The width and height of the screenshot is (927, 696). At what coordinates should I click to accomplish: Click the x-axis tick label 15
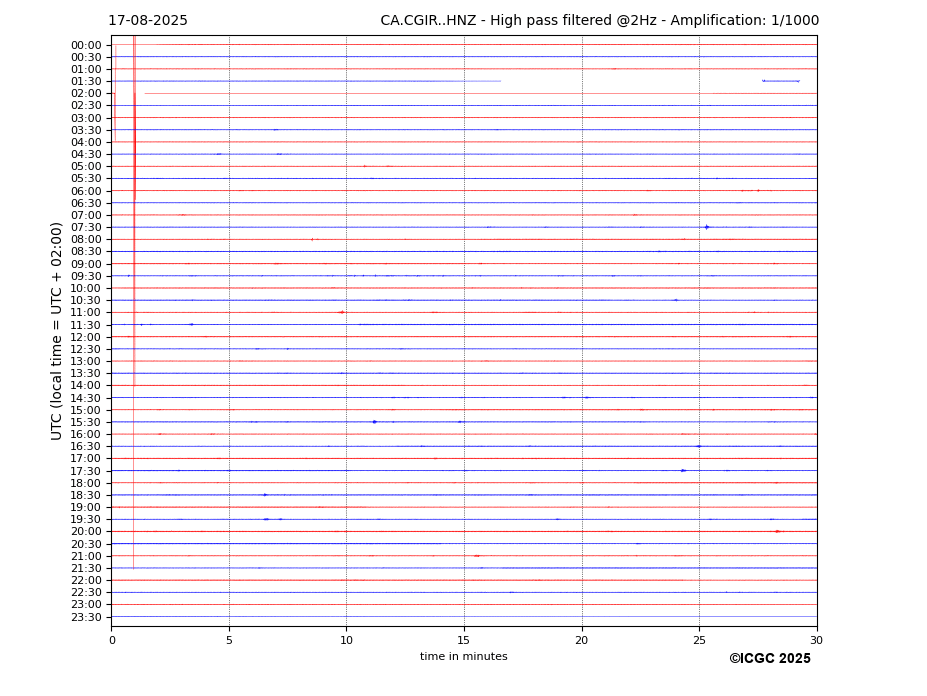(x=464, y=640)
